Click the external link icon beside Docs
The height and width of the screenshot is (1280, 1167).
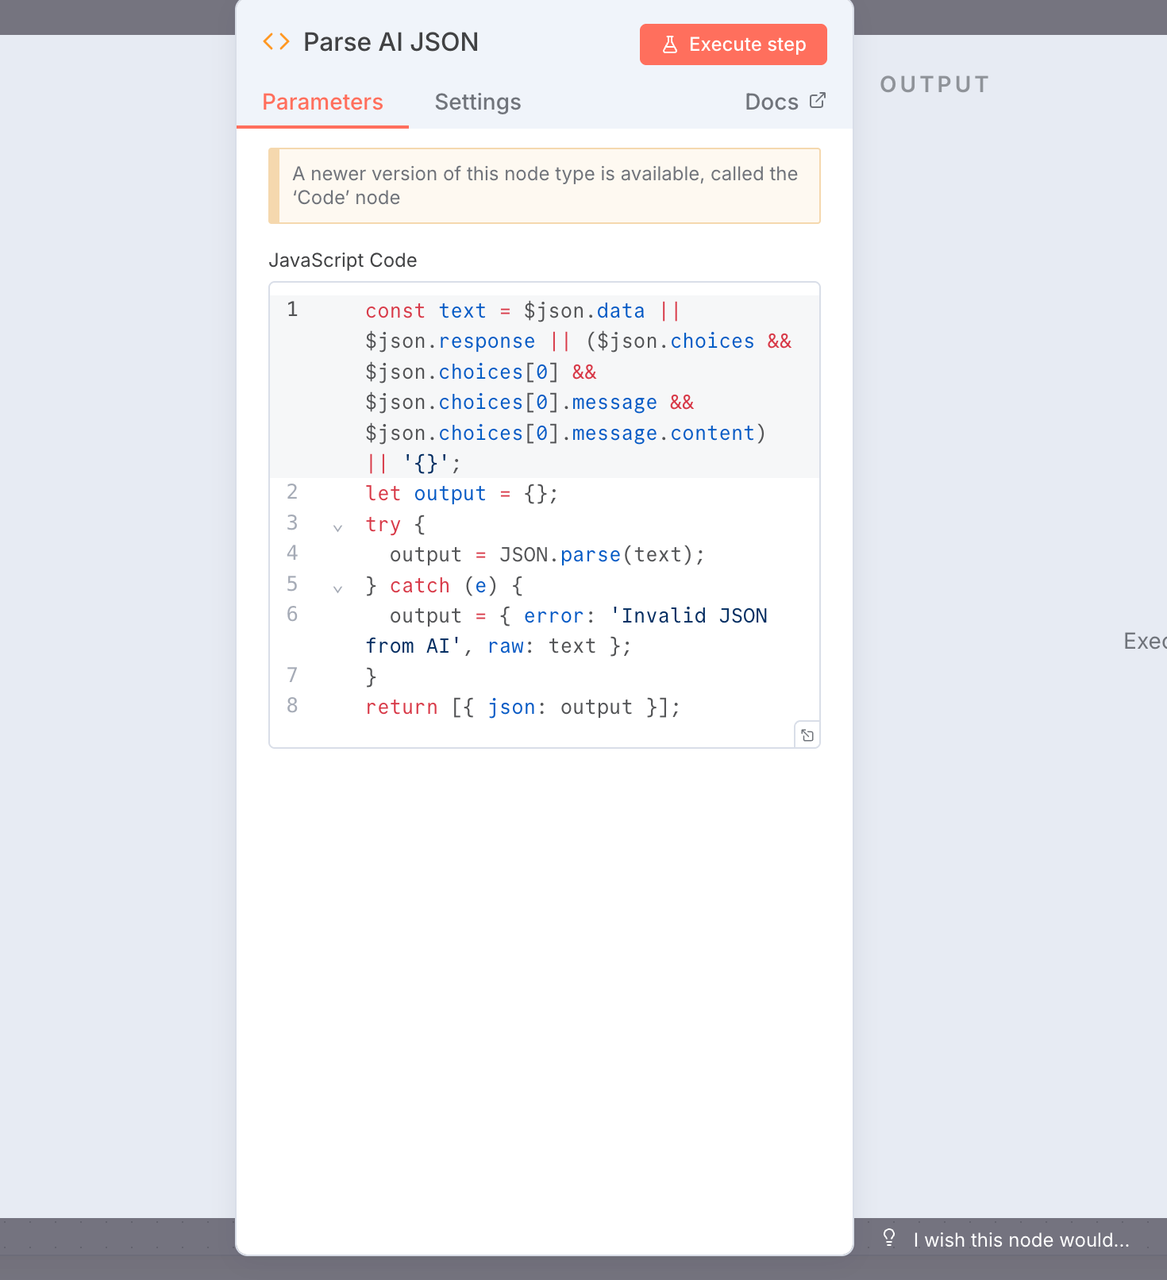click(817, 100)
